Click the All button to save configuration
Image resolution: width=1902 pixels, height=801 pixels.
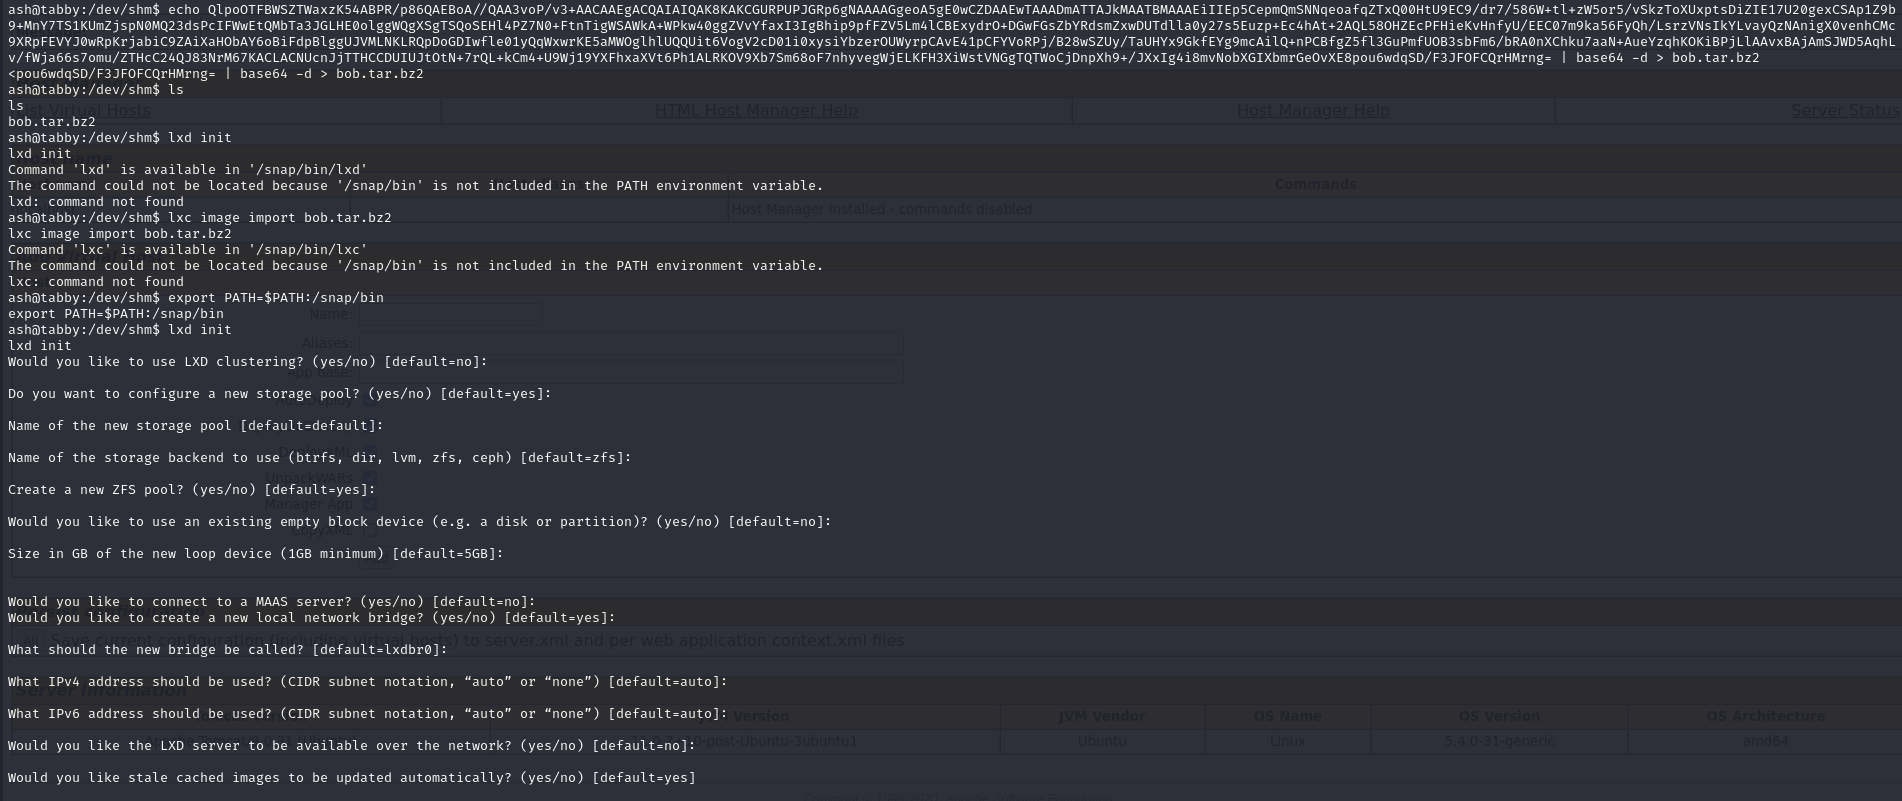(30, 640)
